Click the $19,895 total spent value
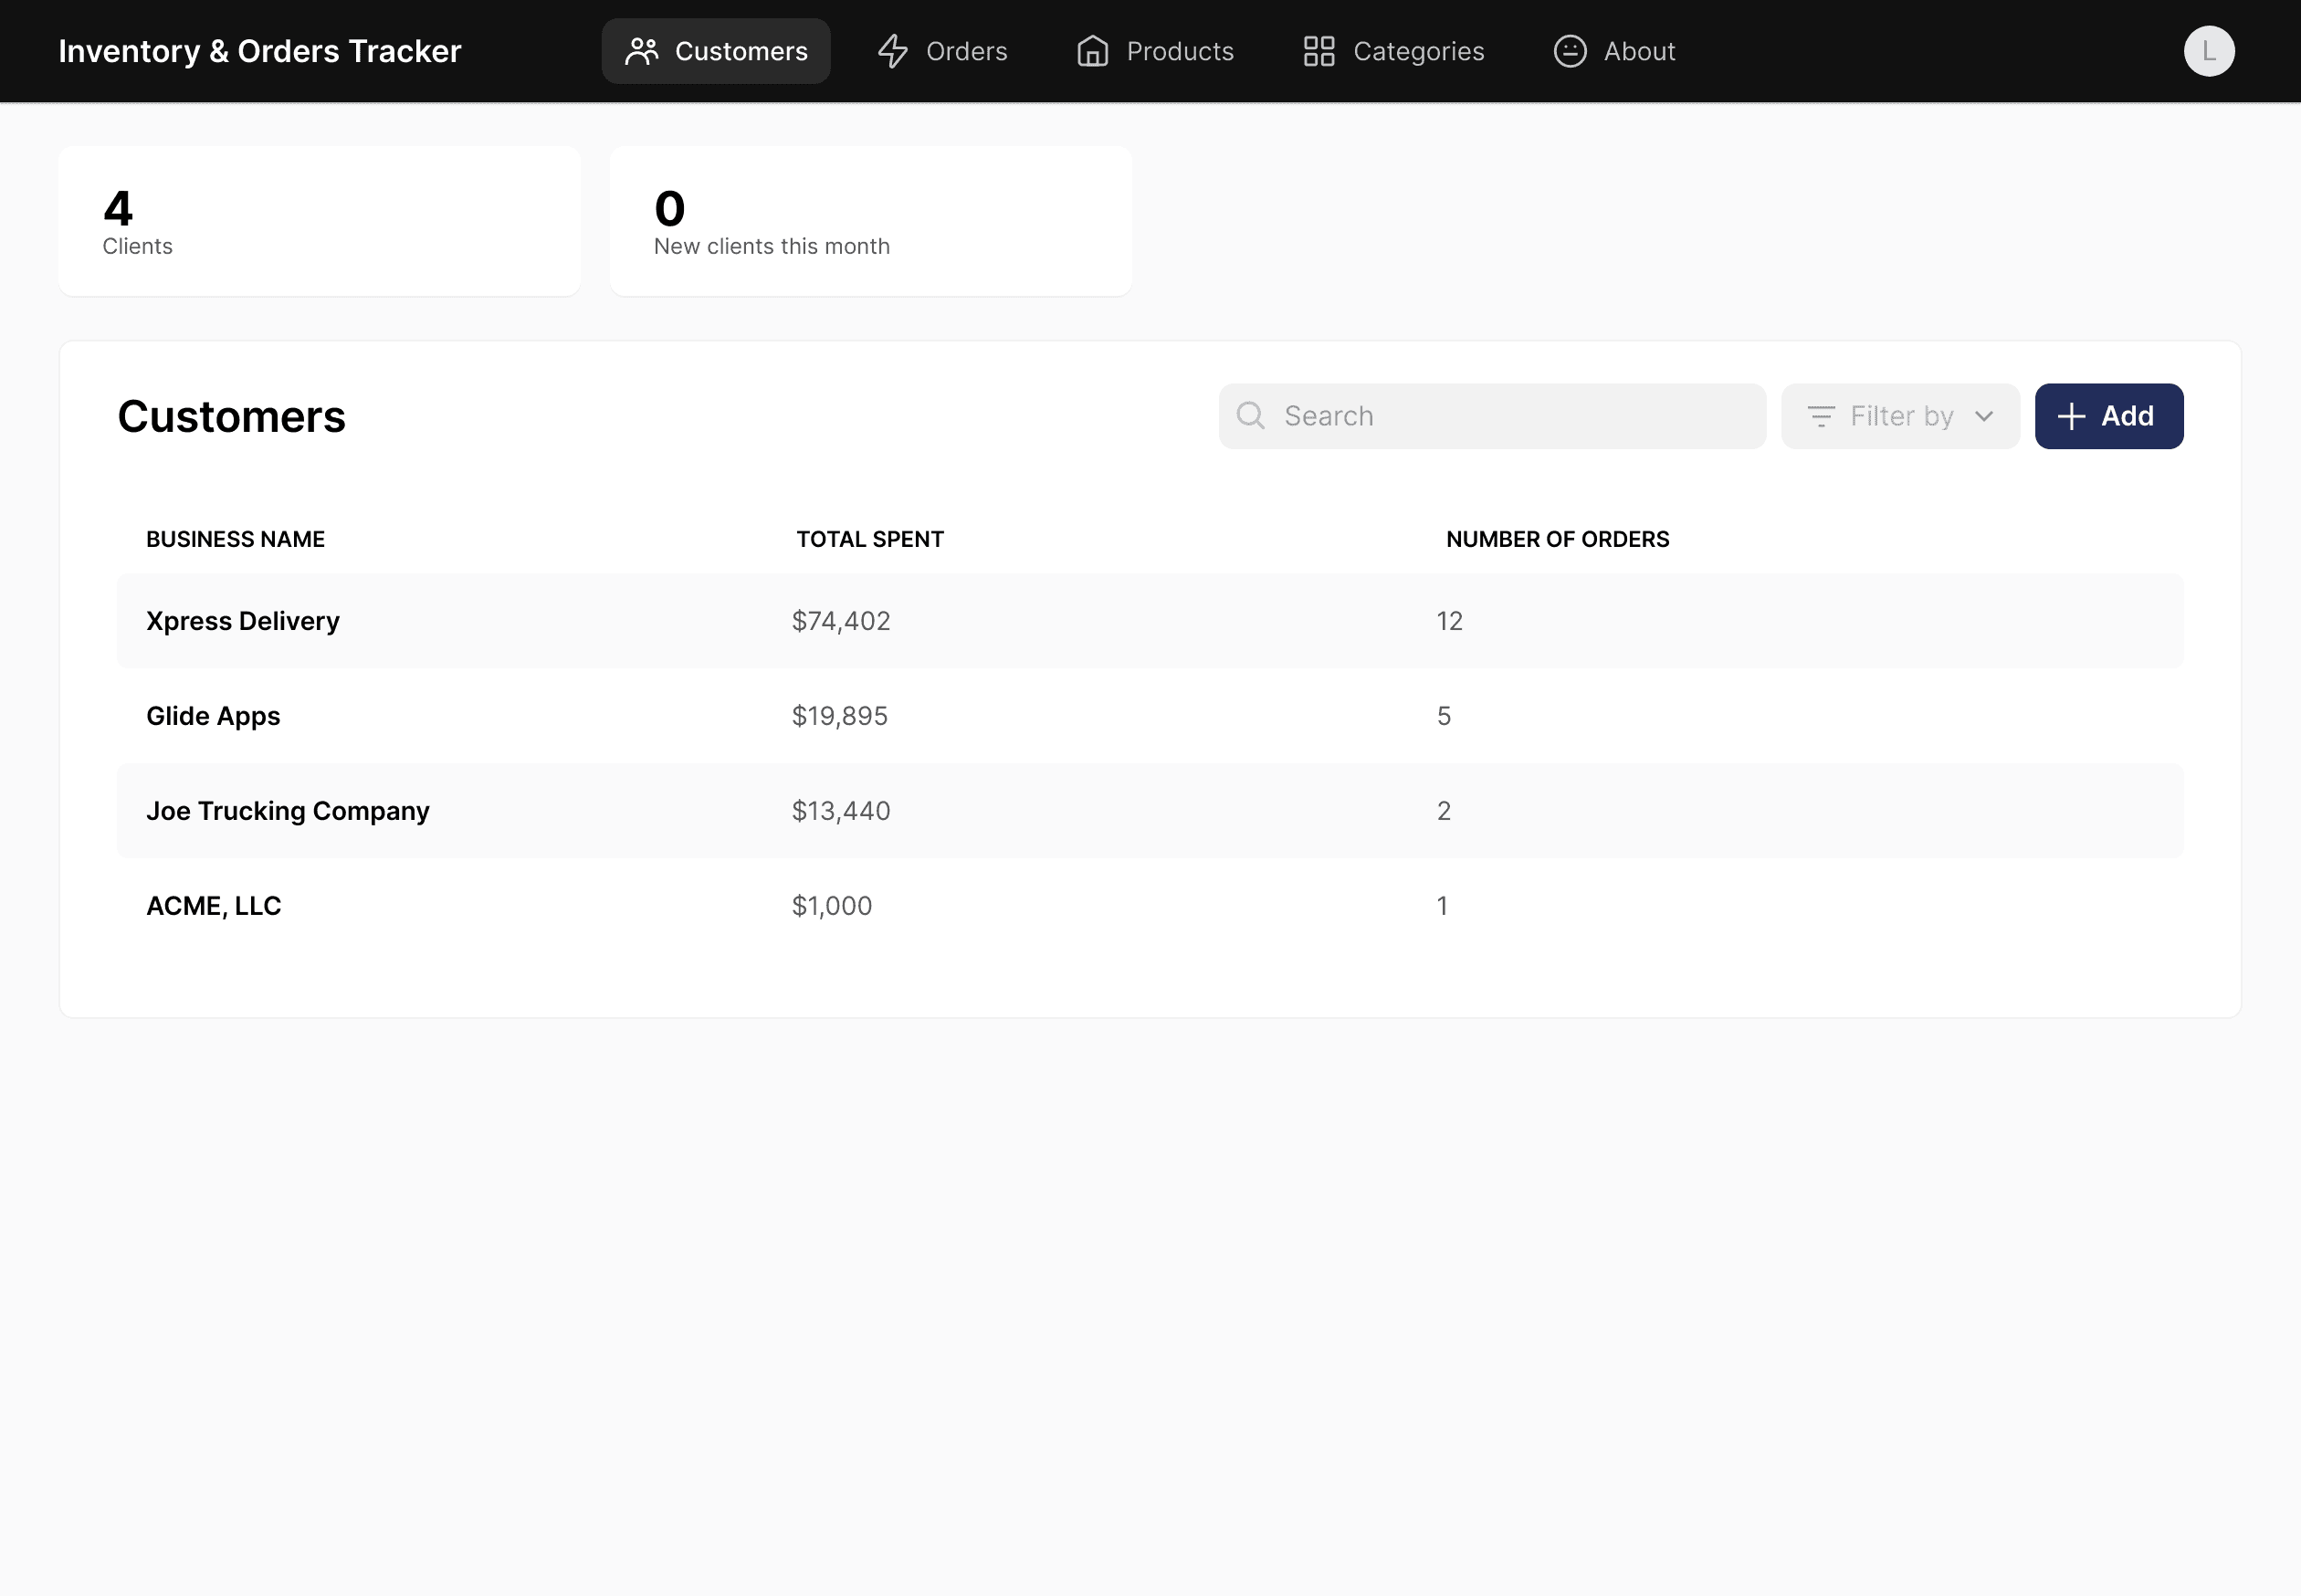Viewport: 2301px width, 1596px height. [x=839, y=716]
